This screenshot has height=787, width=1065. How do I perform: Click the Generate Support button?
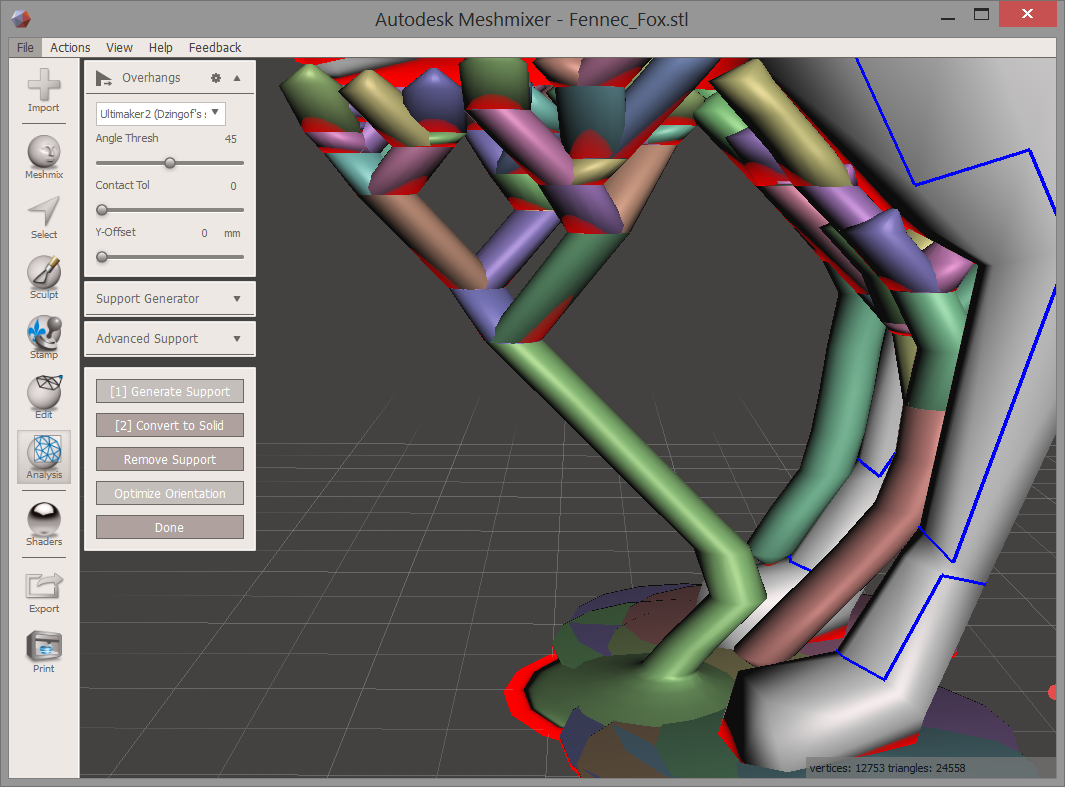170,391
